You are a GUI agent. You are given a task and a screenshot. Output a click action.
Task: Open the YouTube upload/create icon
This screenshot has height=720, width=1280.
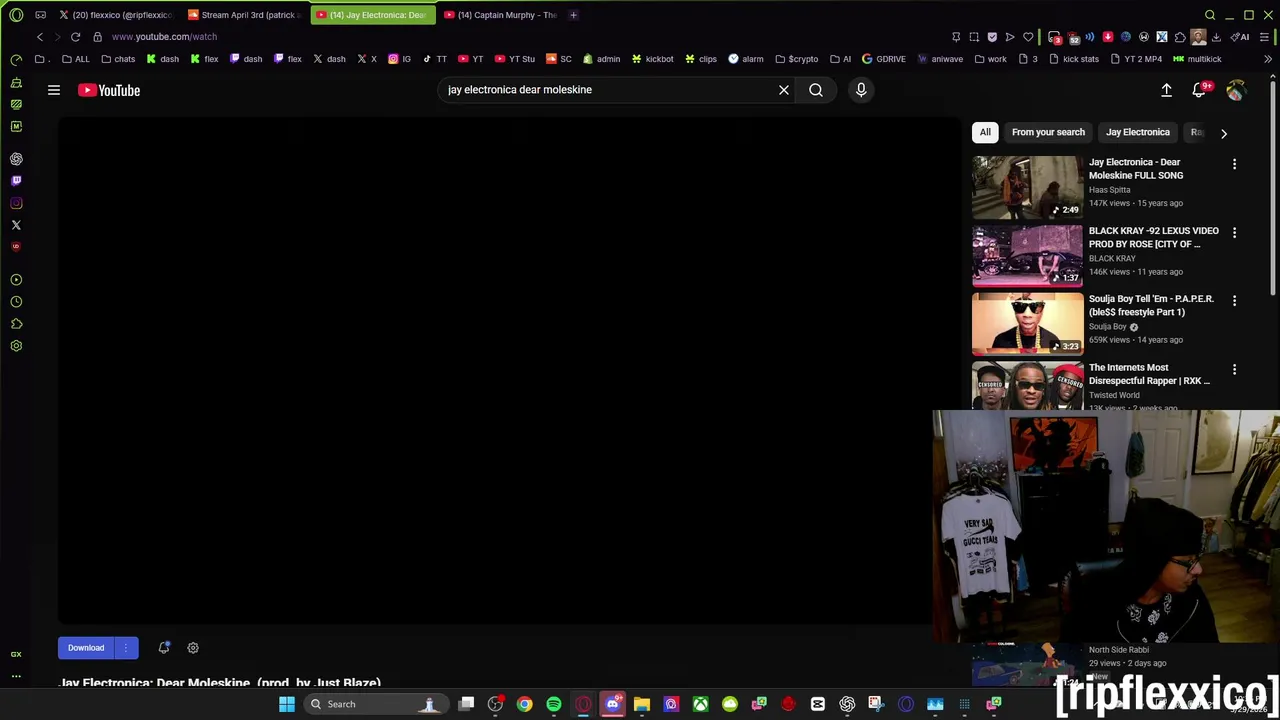(x=1166, y=90)
